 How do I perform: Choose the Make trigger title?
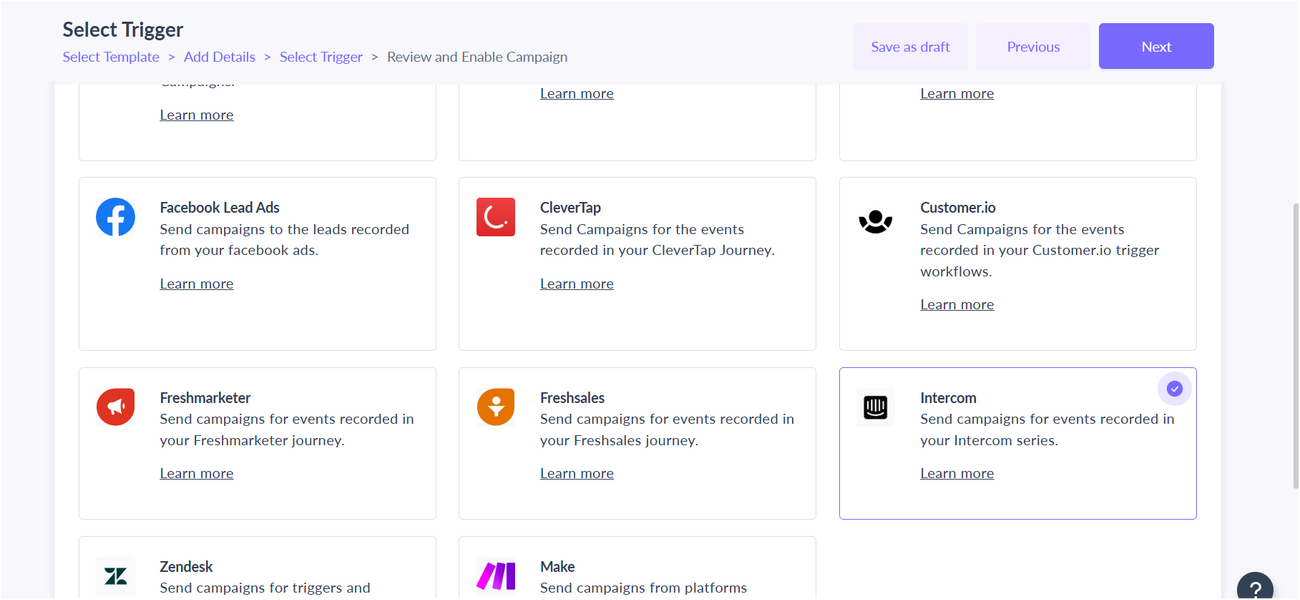pyautogui.click(x=557, y=567)
